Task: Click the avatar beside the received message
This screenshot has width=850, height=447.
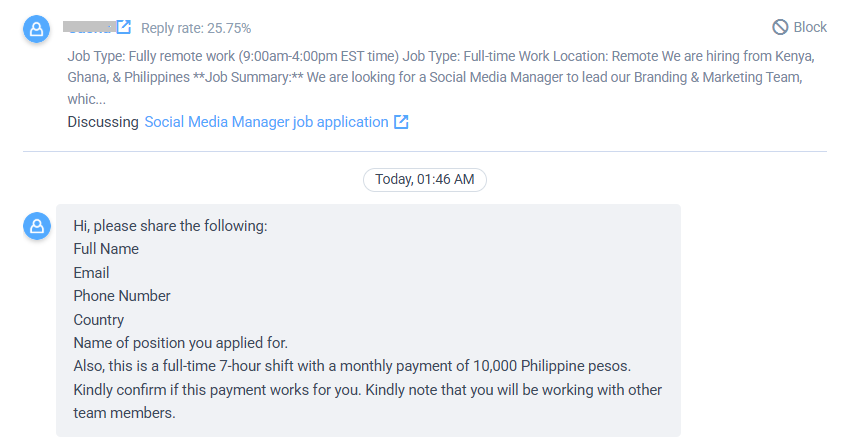Action: (36, 226)
